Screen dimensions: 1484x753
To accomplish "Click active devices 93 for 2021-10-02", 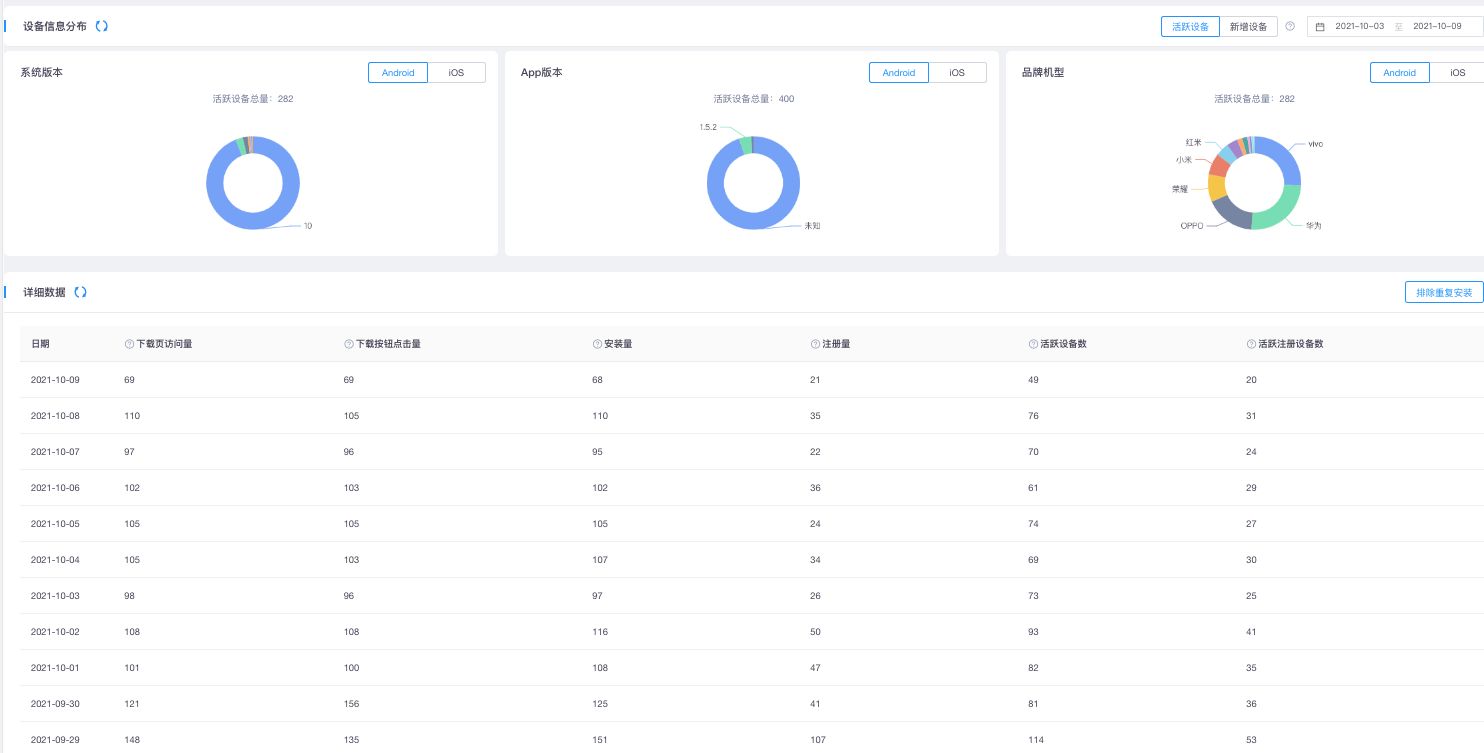I will tap(1034, 632).
